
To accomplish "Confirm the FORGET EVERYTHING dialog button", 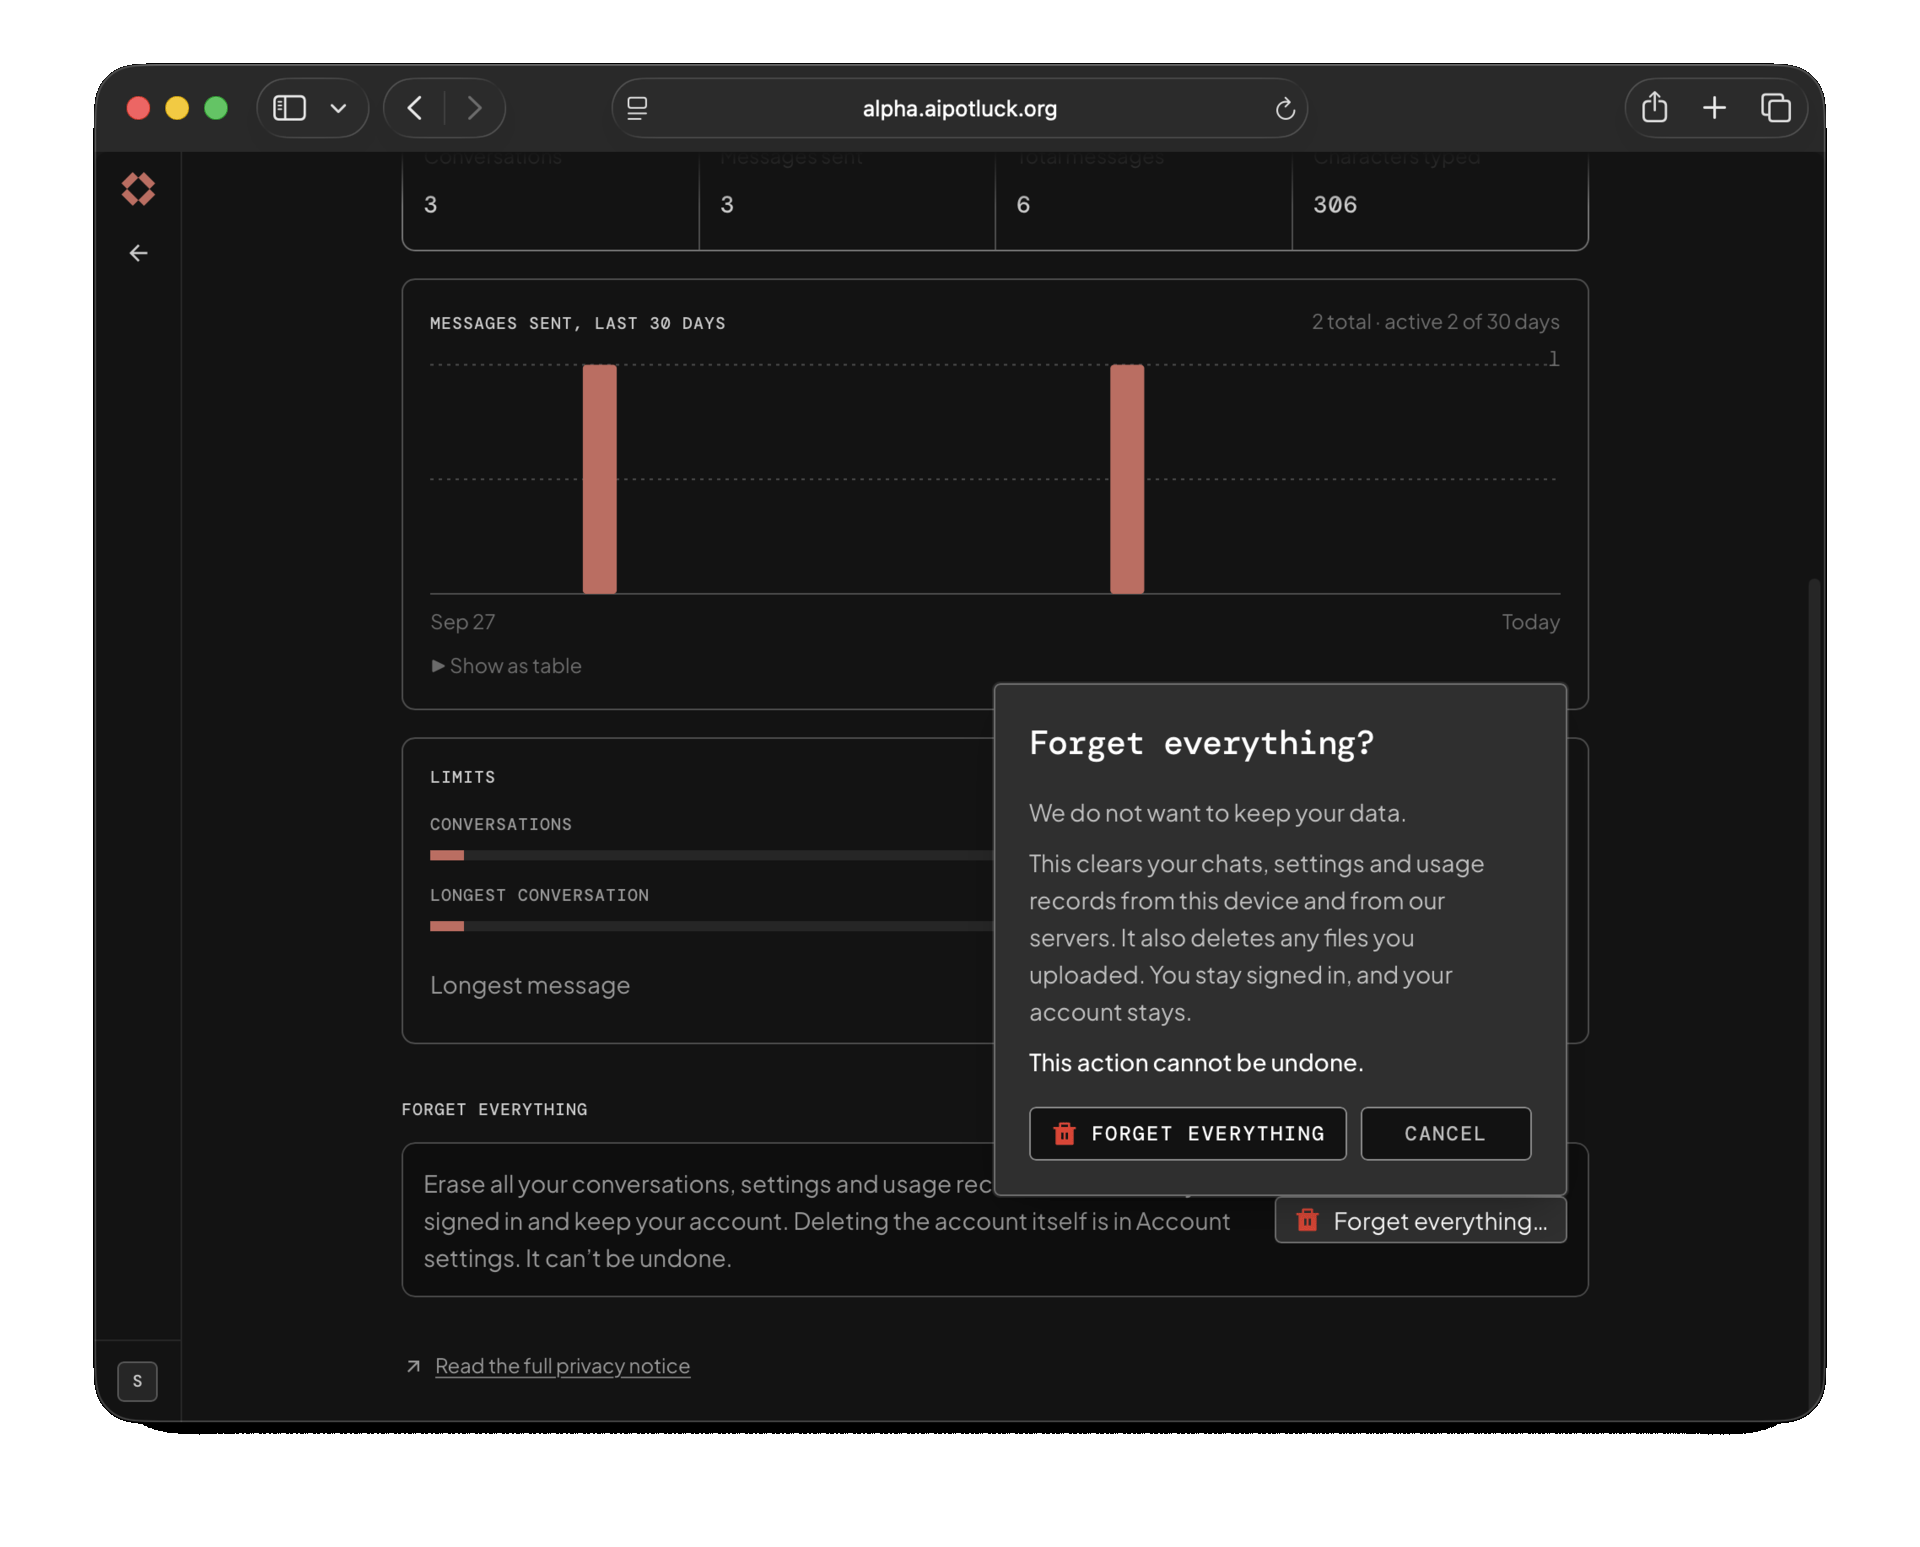I will [1187, 1133].
